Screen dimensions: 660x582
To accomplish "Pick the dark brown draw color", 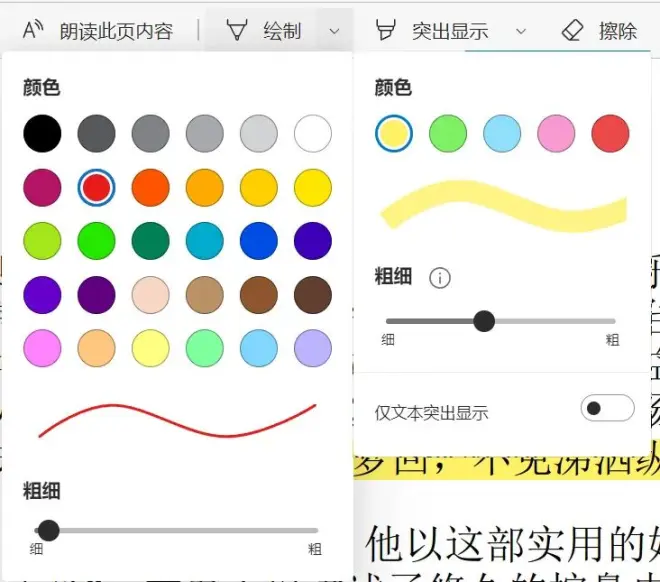I will point(313,295).
